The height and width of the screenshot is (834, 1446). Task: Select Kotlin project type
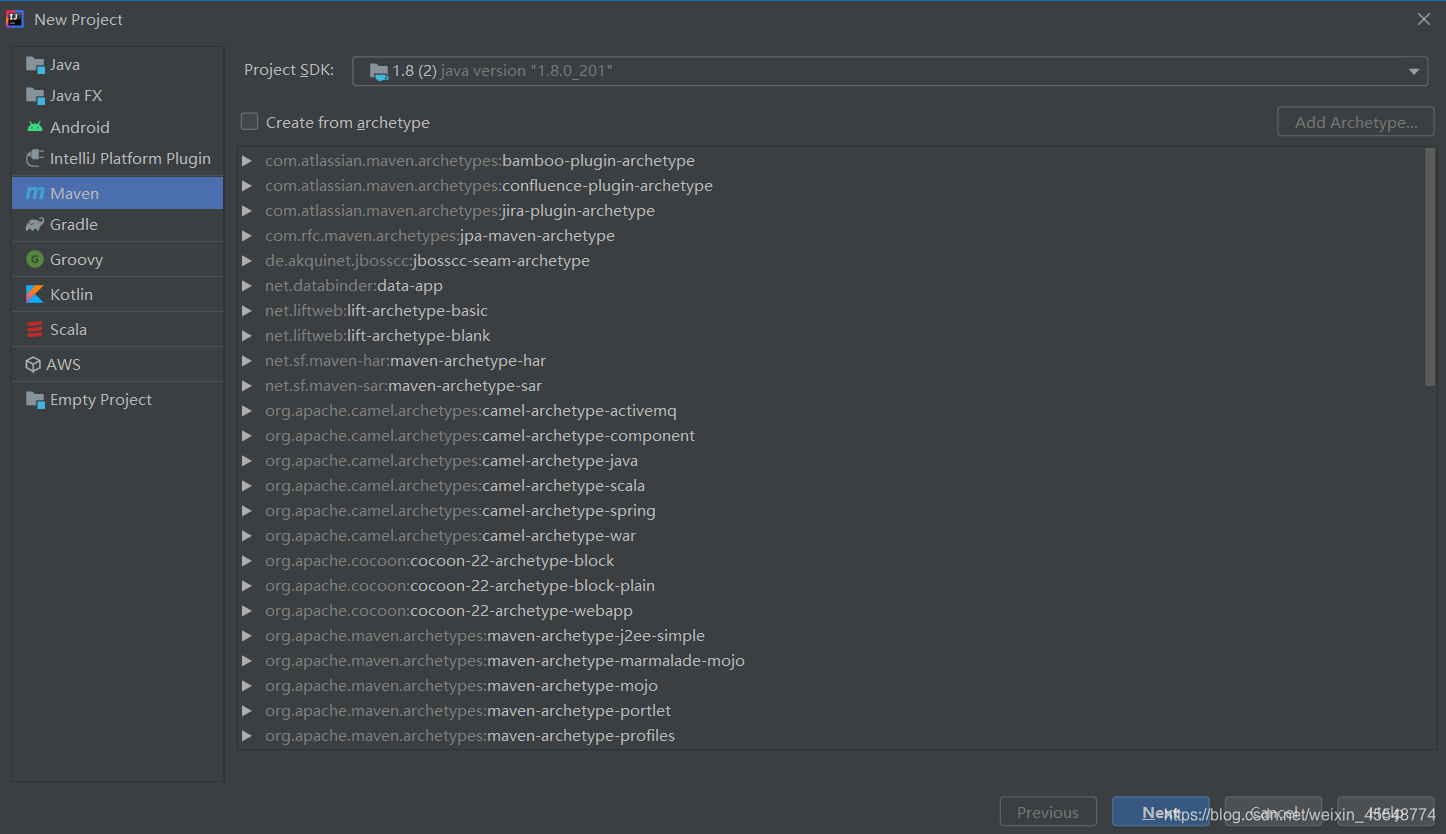coord(118,295)
